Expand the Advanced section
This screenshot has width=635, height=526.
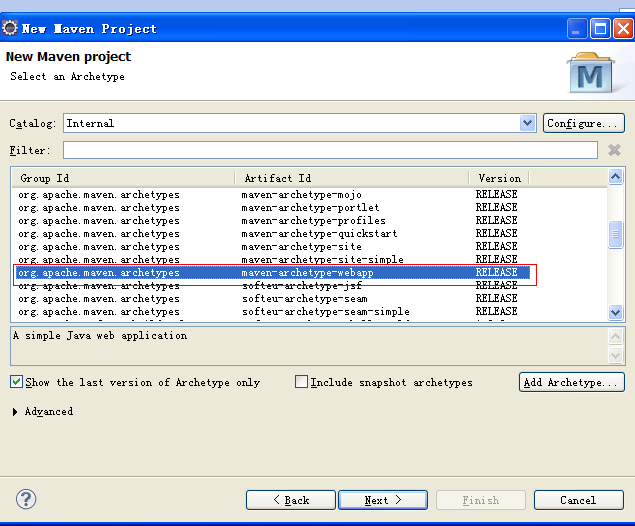point(15,412)
